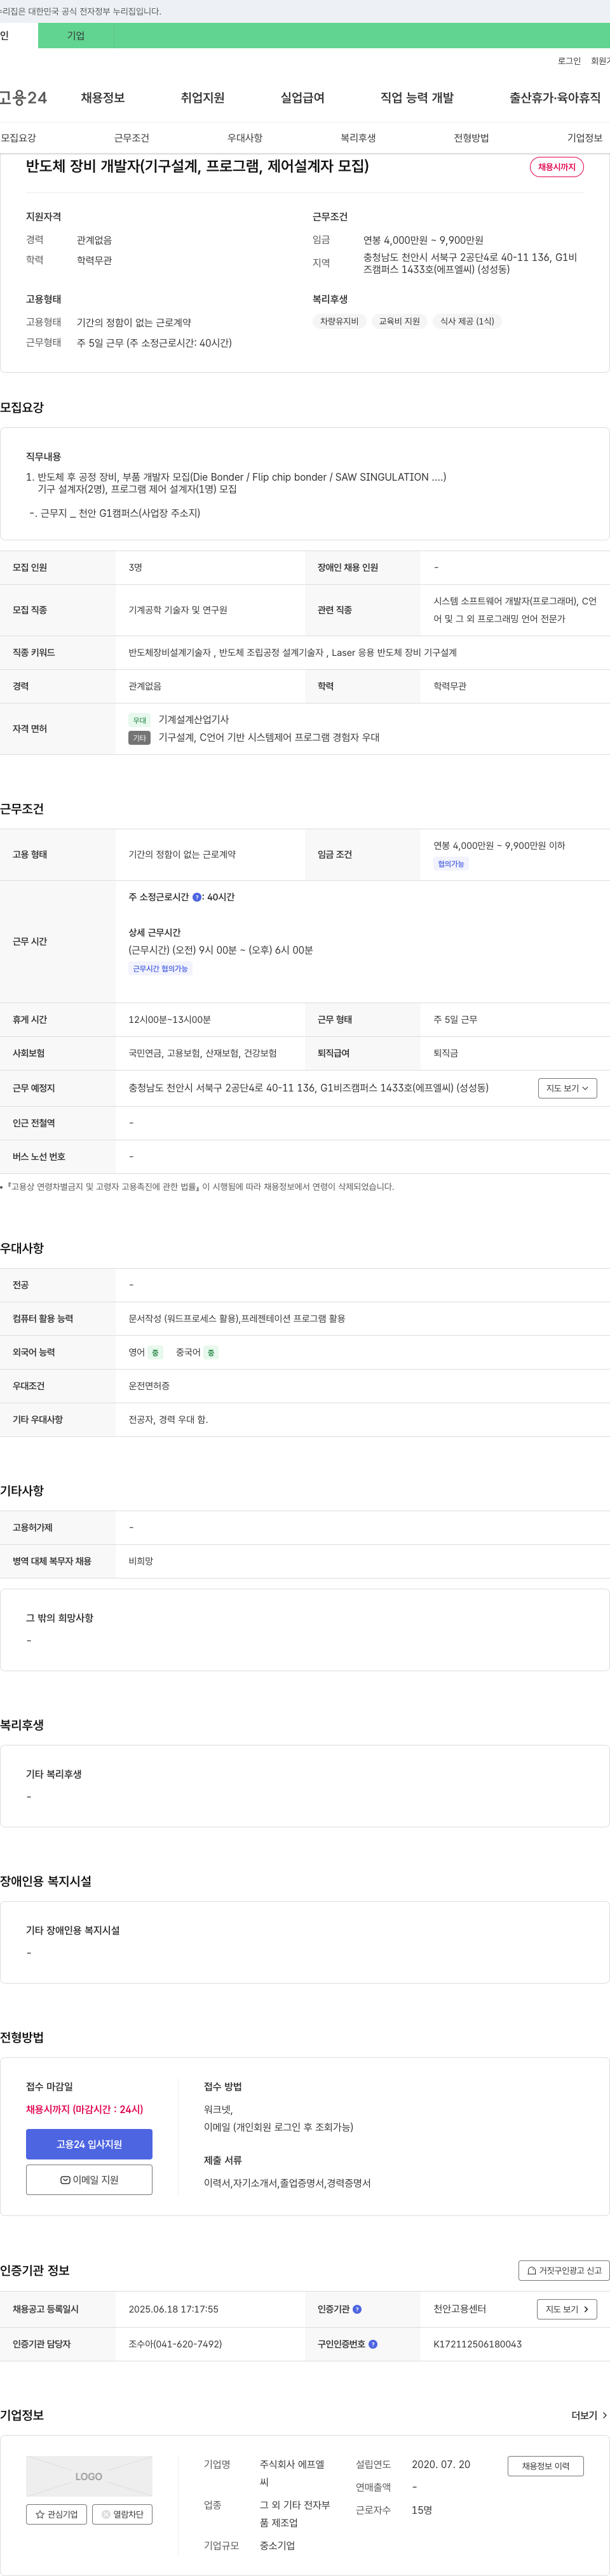Click the 채용시까지 badge

(x=557, y=167)
